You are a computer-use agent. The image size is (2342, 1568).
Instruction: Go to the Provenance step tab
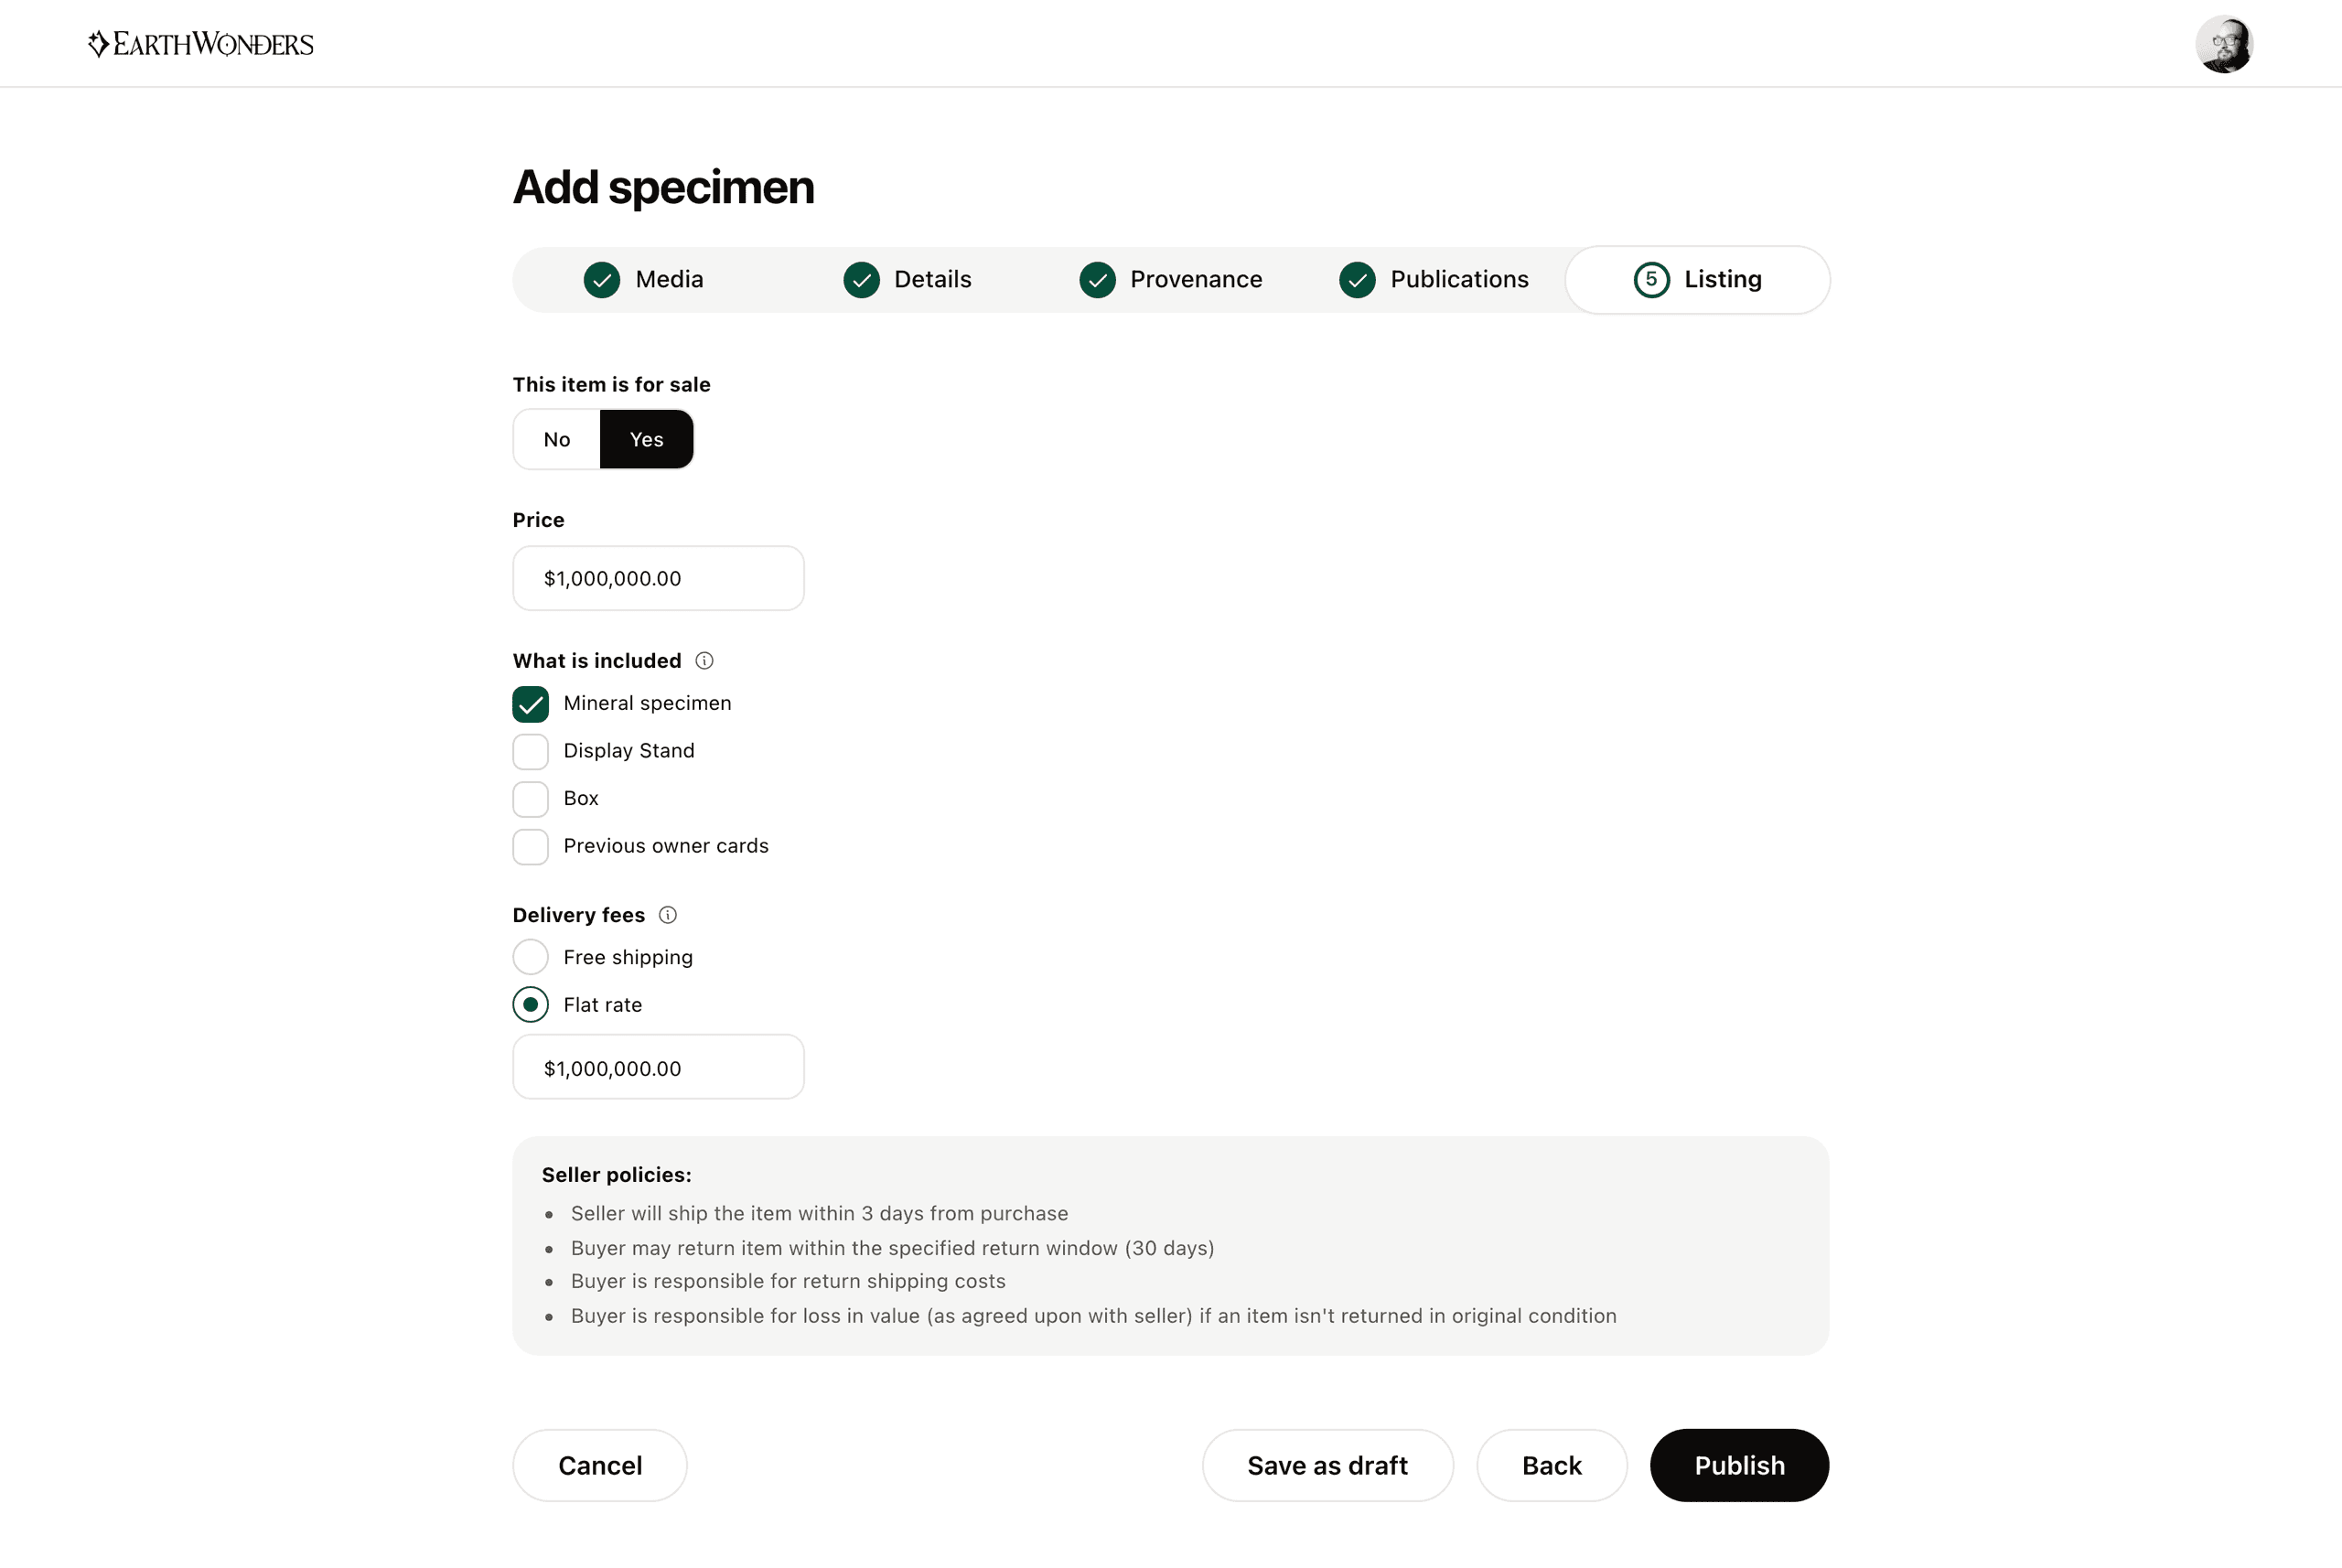(1170, 280)
